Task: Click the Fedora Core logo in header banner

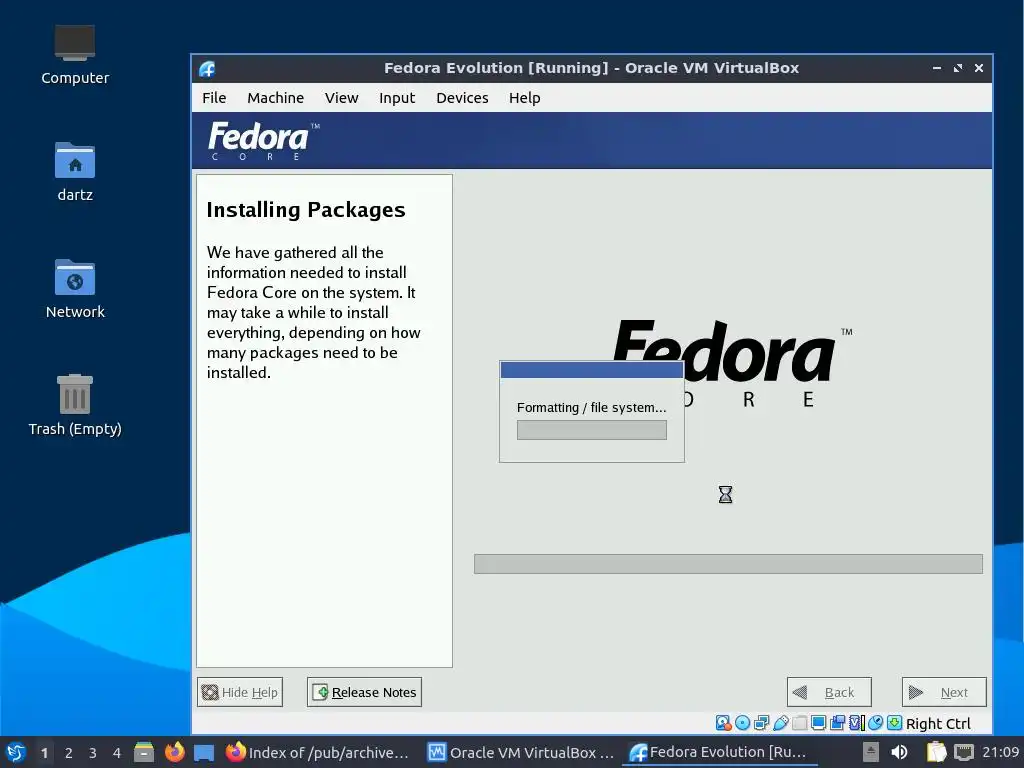Action: click(263, 140)
